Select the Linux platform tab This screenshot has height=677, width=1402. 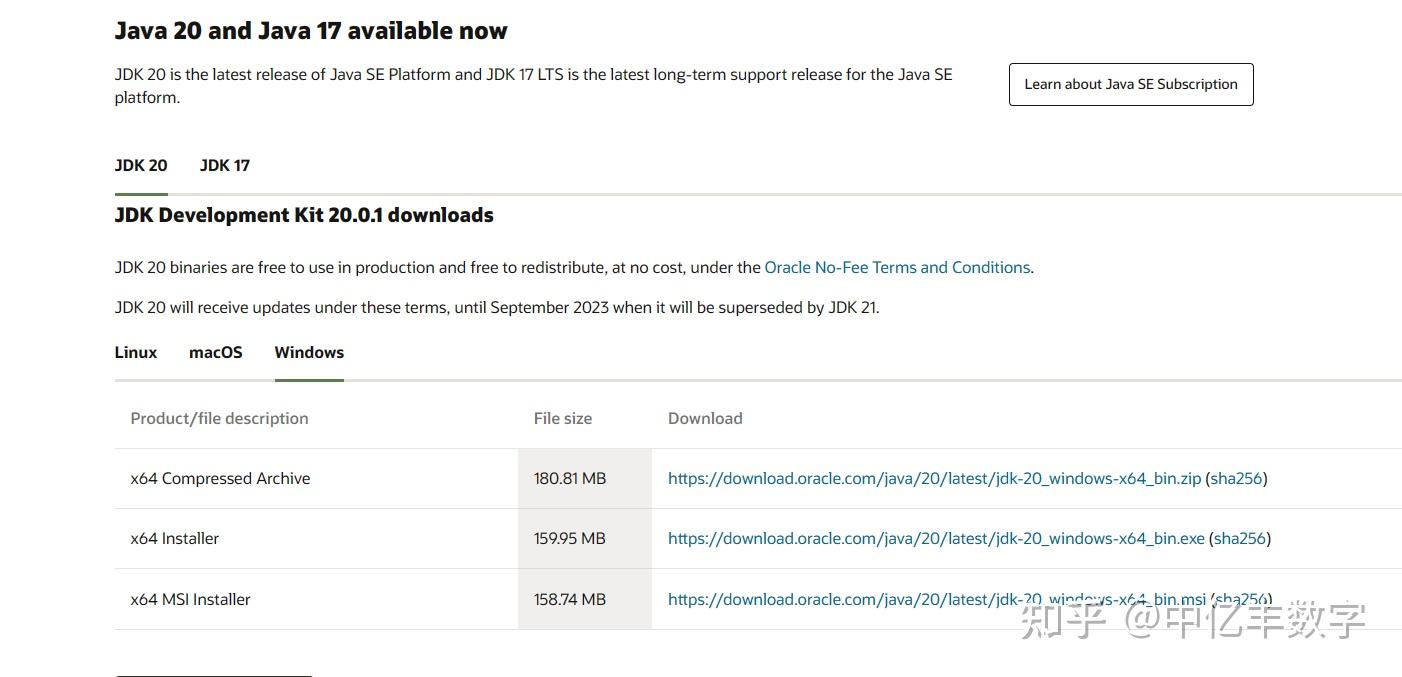(x=136, y=353)
